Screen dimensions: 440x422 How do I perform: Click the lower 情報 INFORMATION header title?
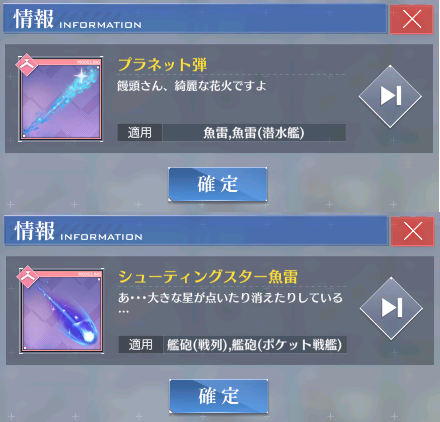[78, 231]
